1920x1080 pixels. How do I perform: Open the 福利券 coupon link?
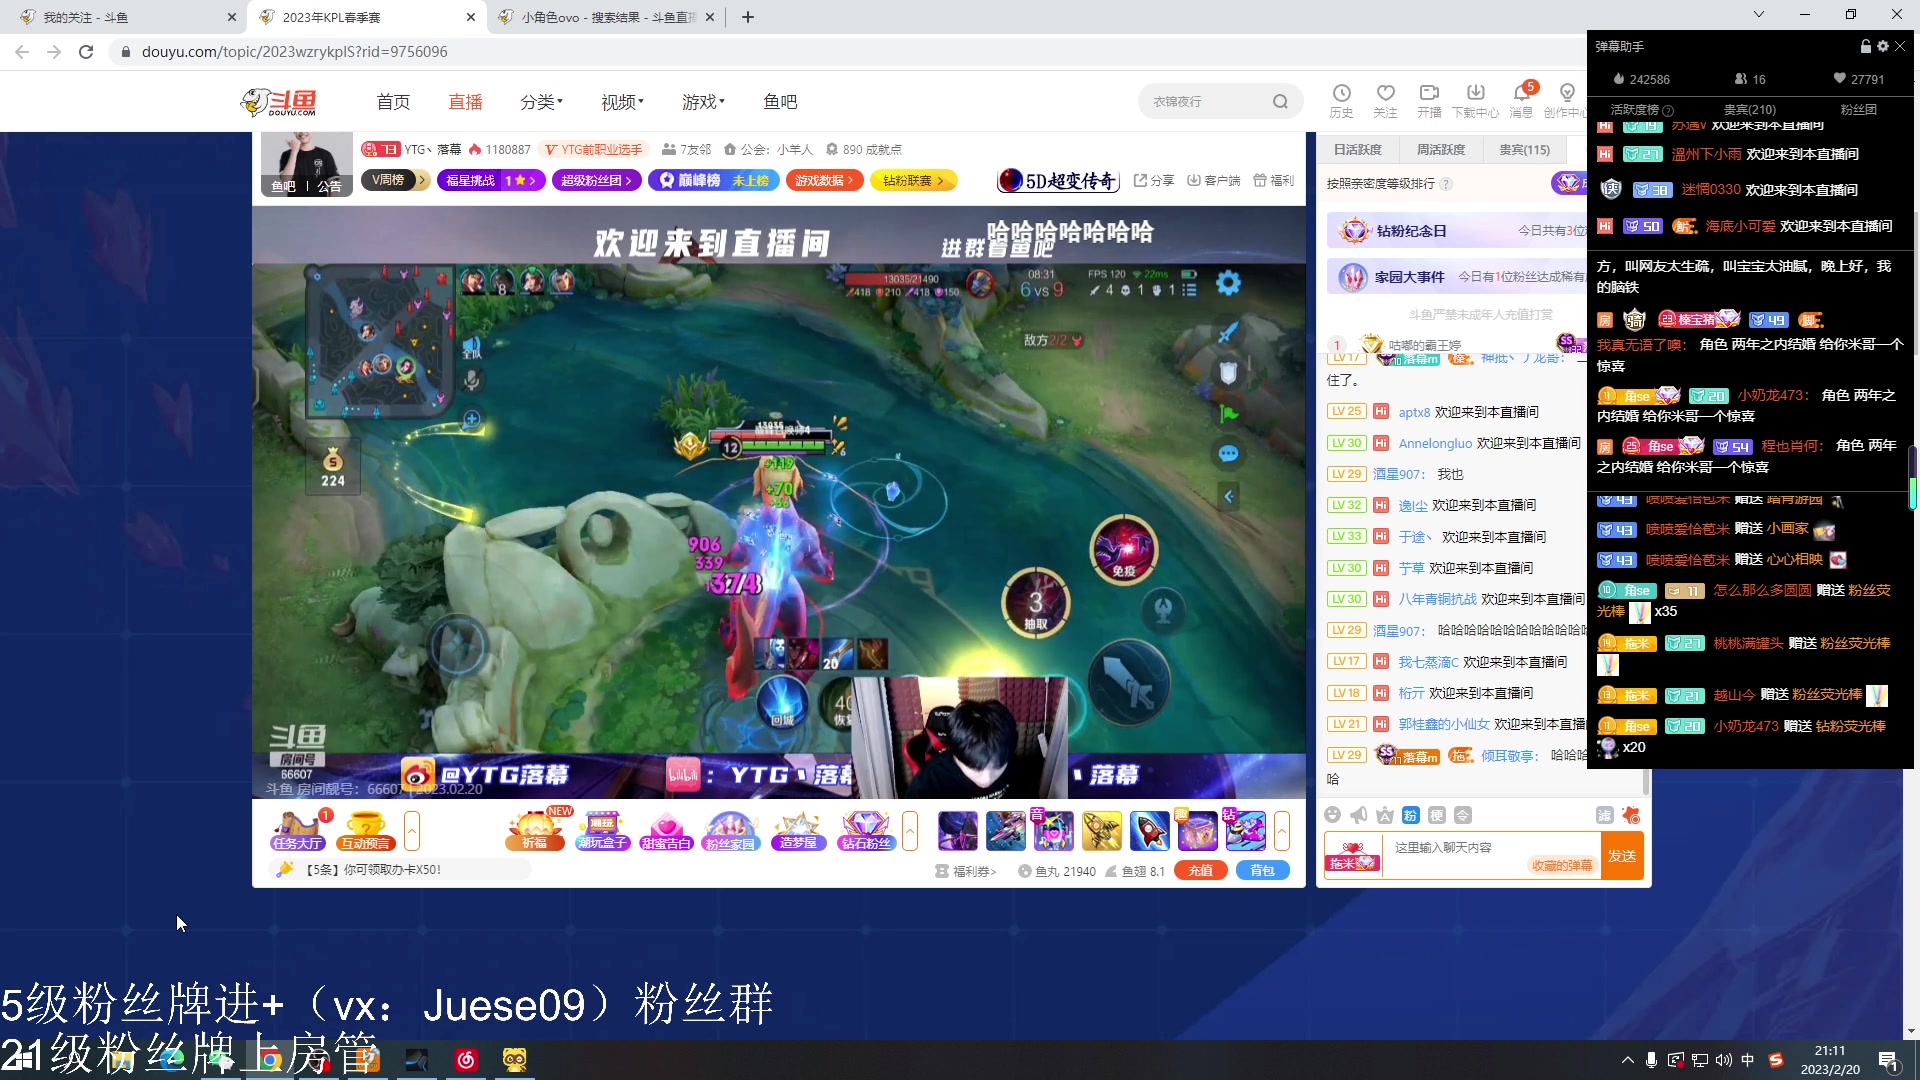point(966,871)
